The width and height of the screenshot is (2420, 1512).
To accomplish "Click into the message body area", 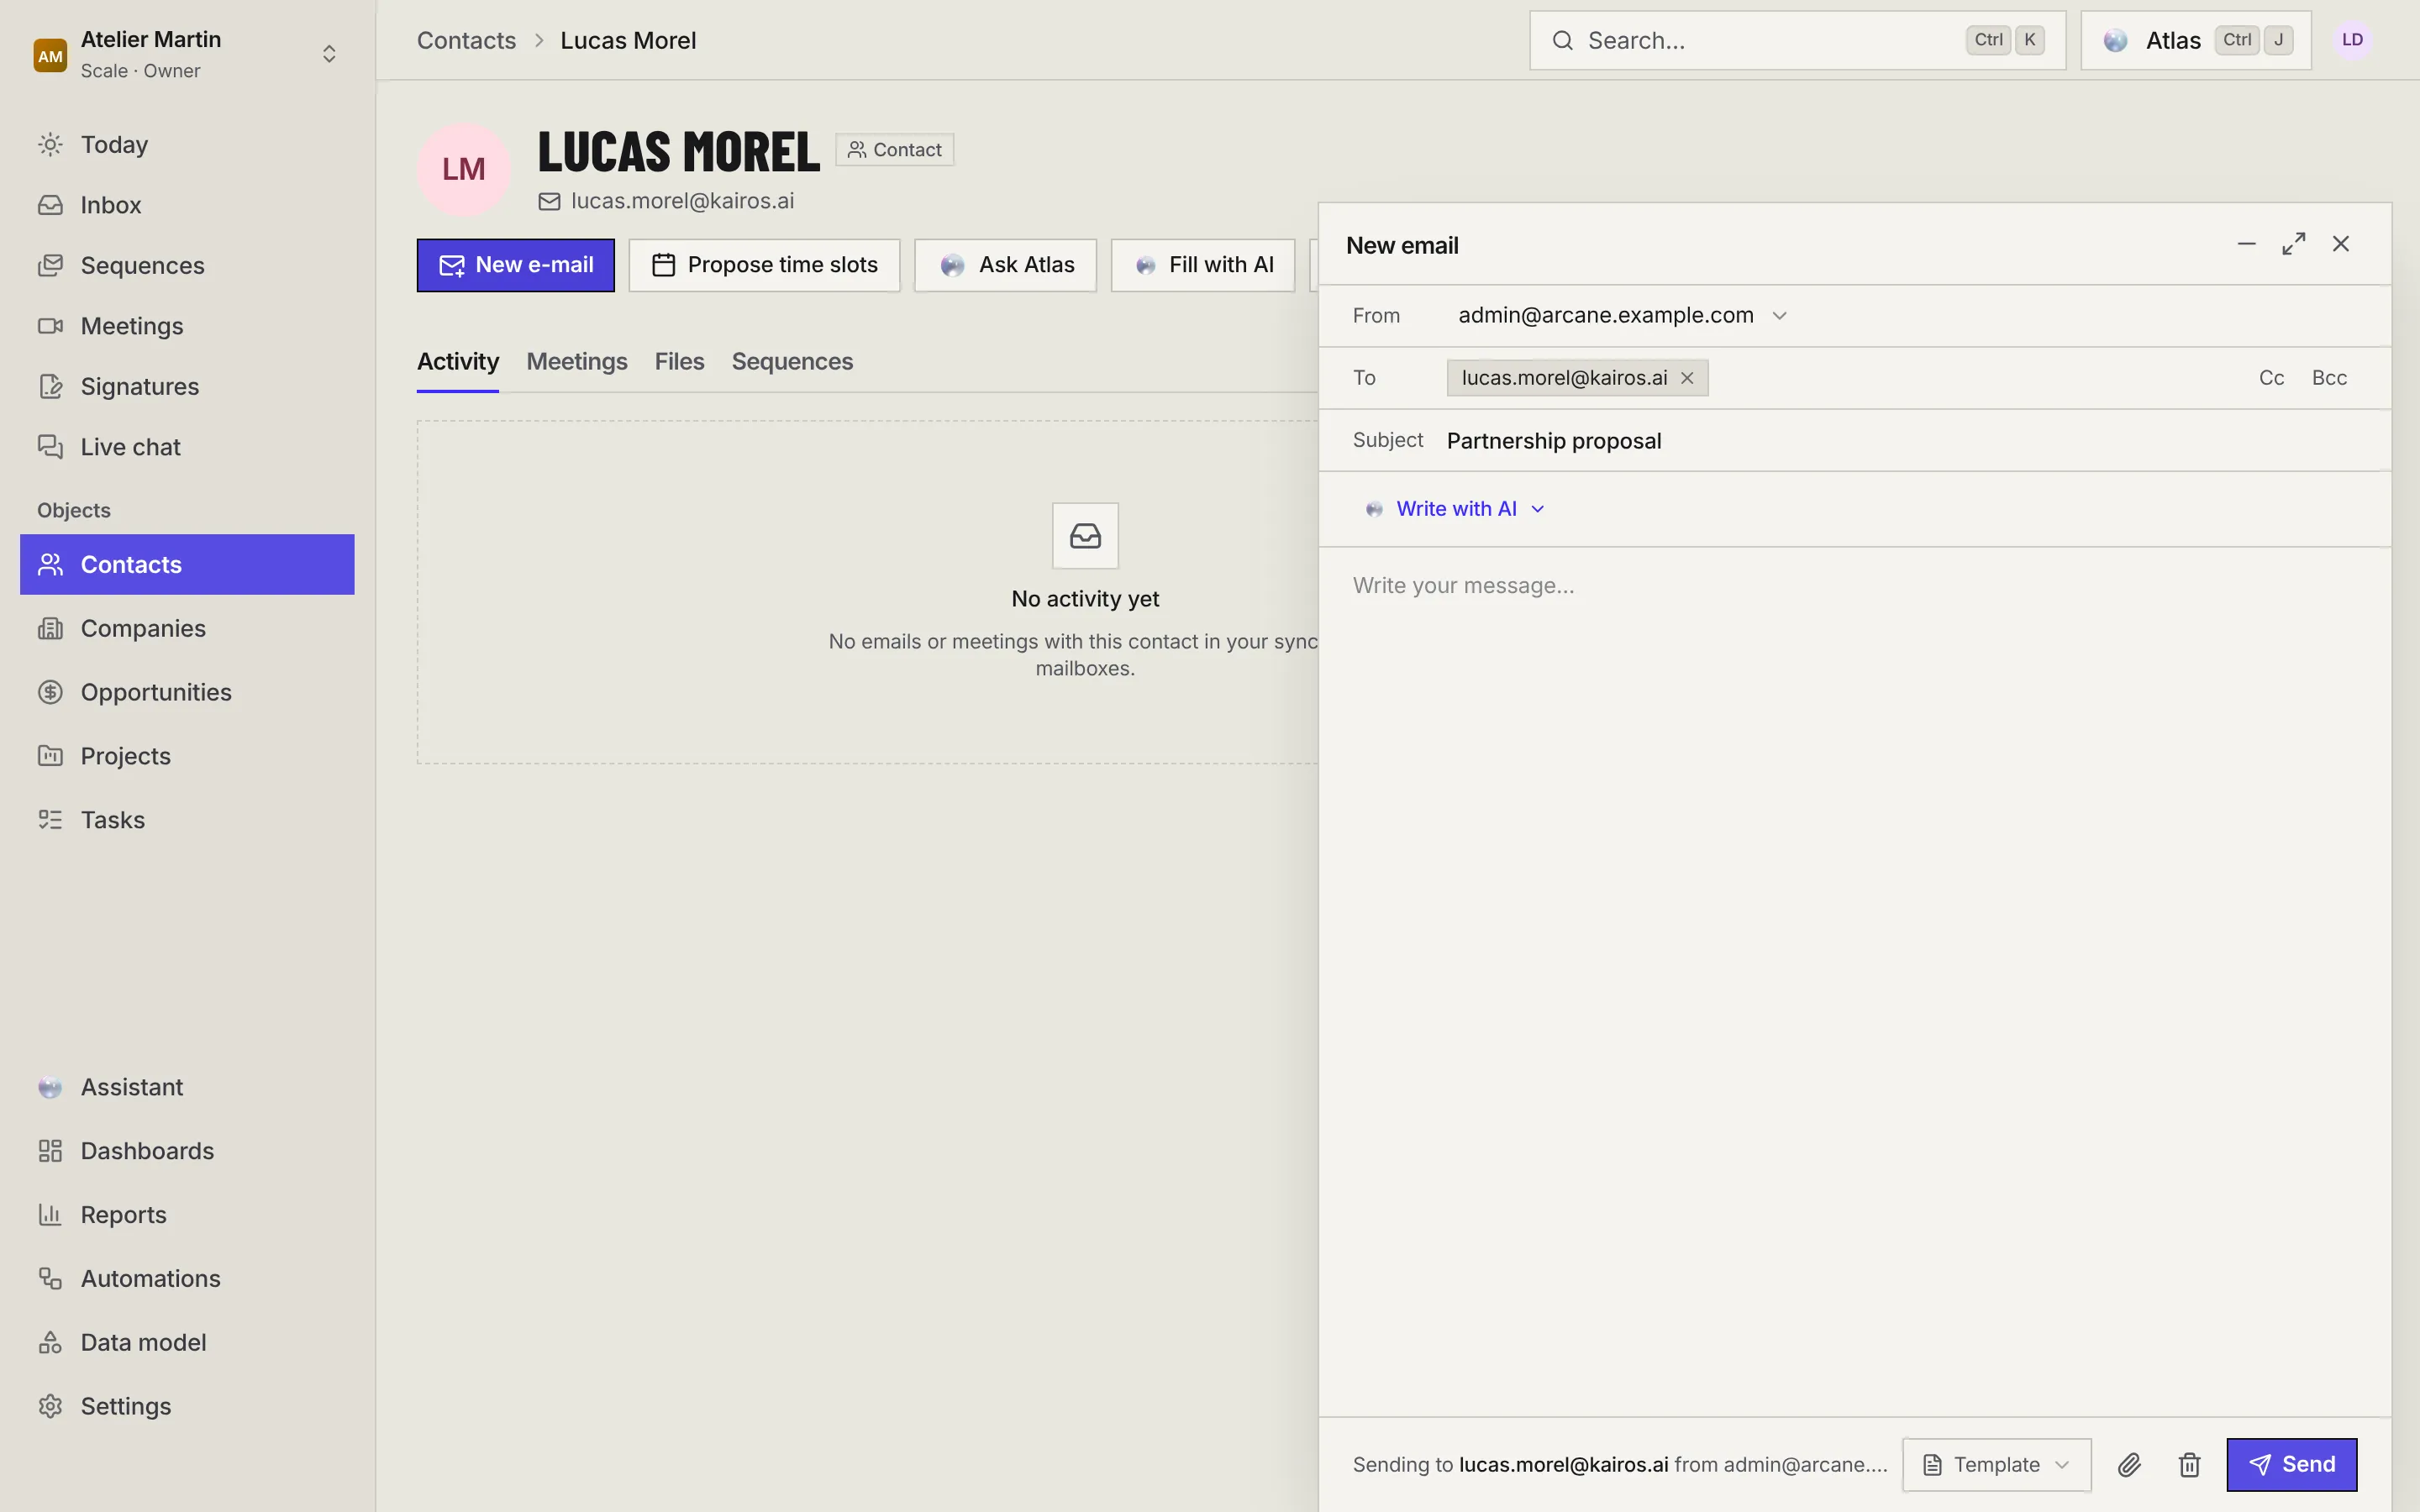I will point(1855,980).
